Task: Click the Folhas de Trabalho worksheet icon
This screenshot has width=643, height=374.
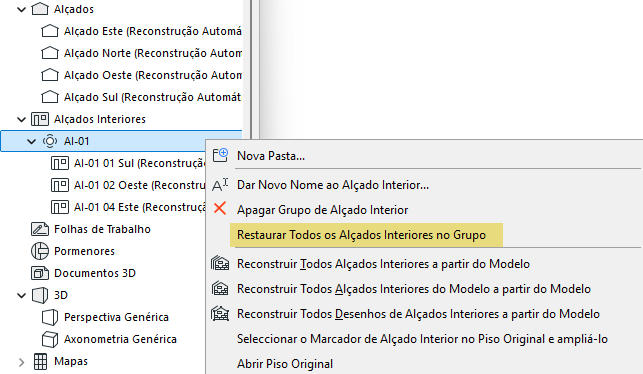Action: (x=40, y=229)
